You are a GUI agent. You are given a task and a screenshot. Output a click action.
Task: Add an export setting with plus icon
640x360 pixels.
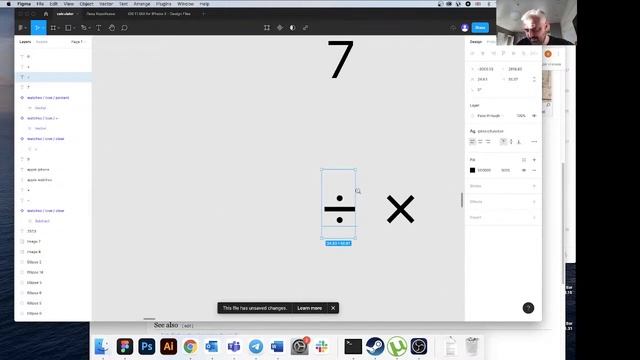pos(534,218)
